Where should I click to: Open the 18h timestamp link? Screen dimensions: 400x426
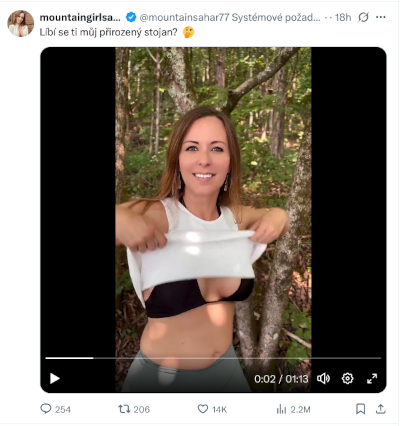343,17
